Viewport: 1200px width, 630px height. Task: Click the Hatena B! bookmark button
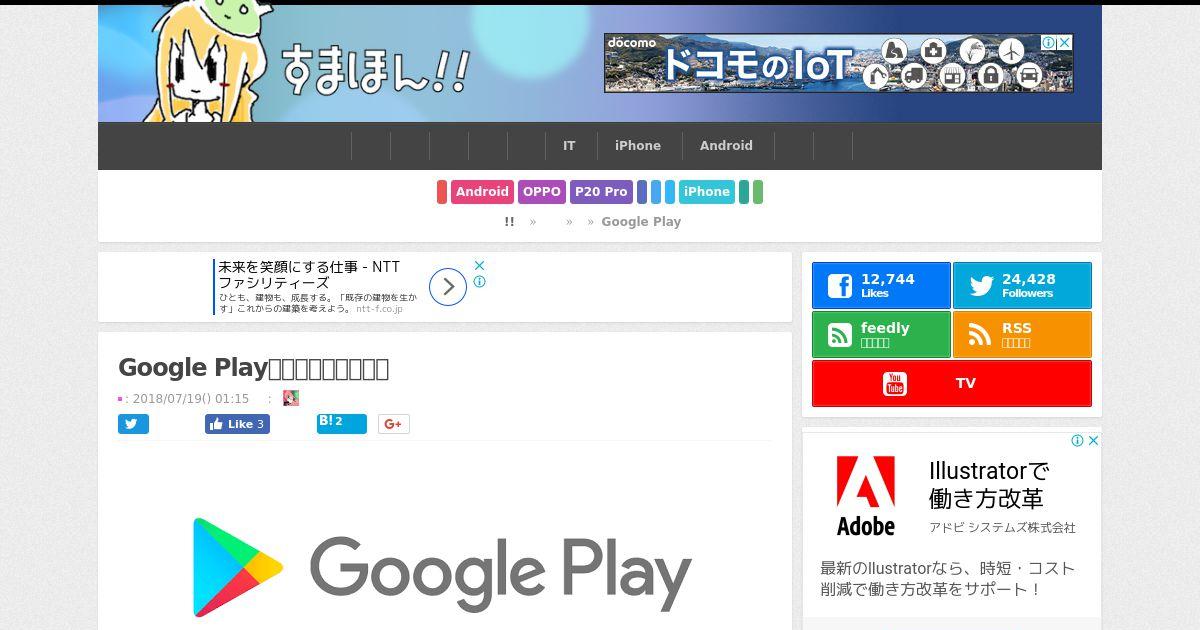(341, 424)
